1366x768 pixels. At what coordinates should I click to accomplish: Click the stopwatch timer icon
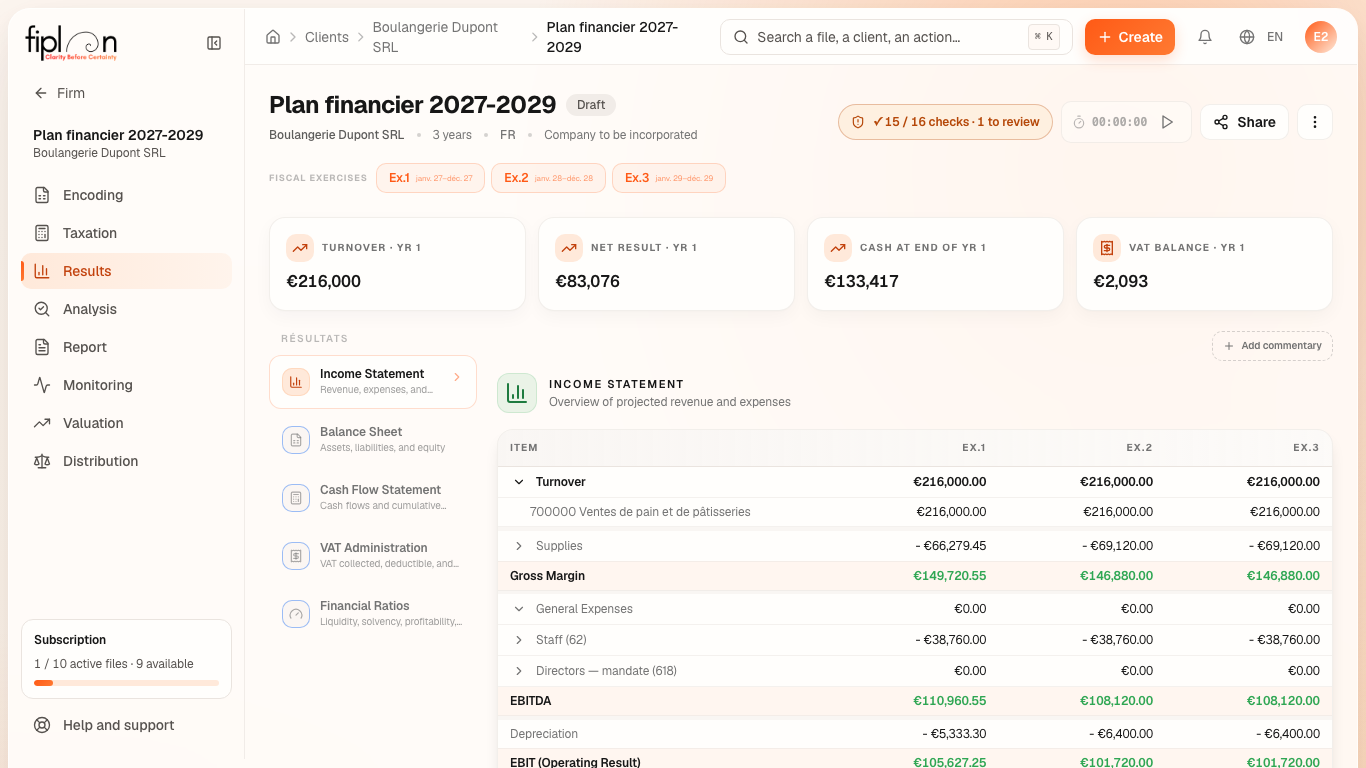point(1079,122)
